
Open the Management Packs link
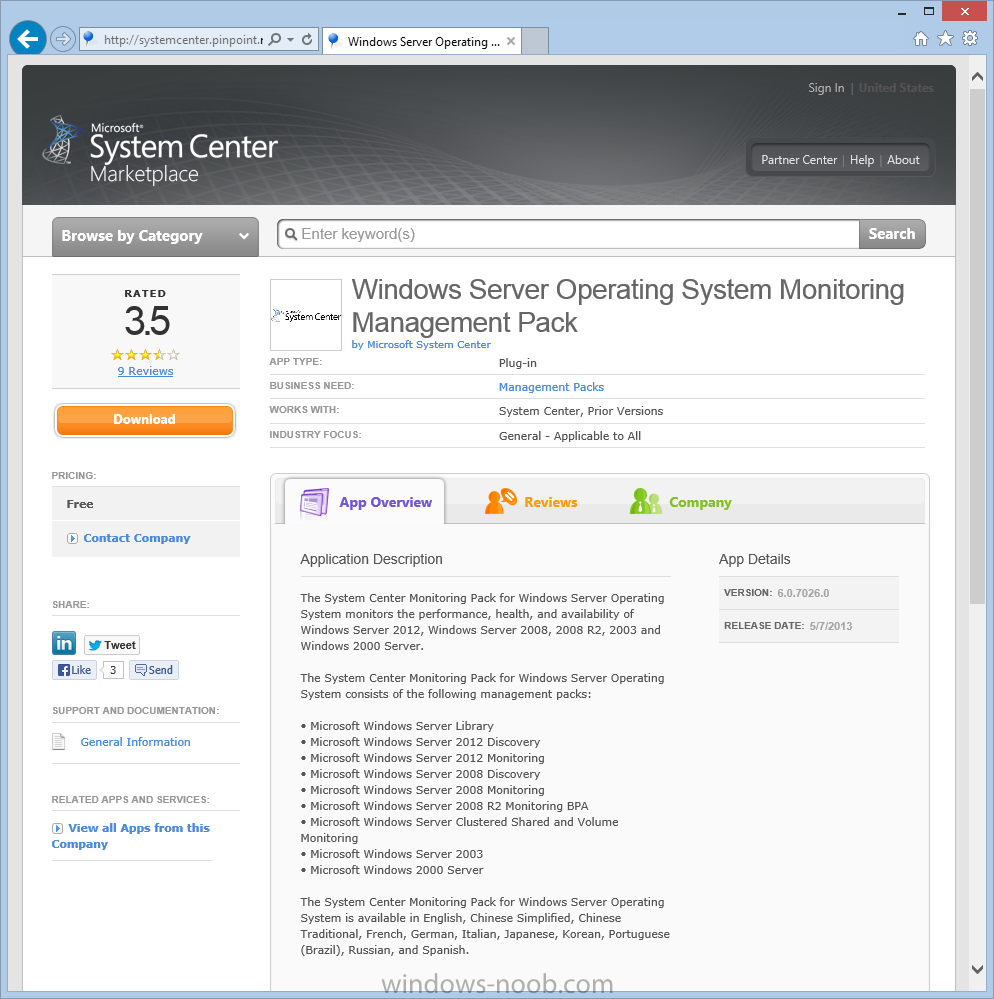click(x=551, y=387)
